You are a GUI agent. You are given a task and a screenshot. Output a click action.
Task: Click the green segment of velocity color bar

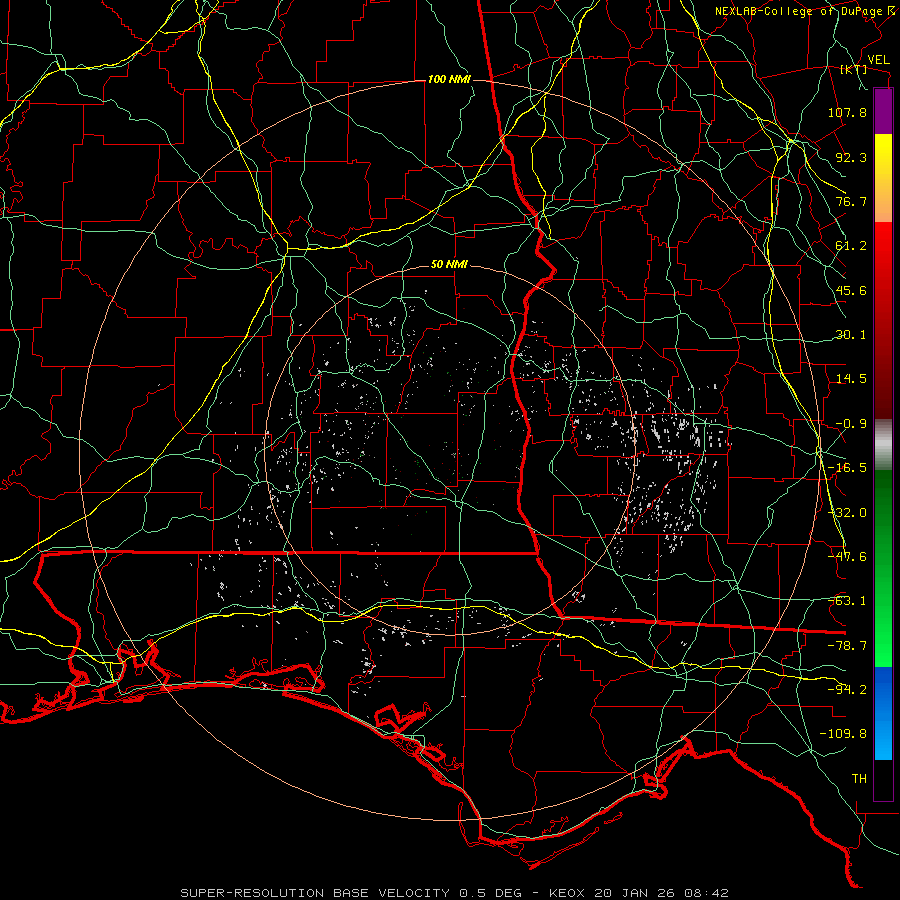point(883,568)
